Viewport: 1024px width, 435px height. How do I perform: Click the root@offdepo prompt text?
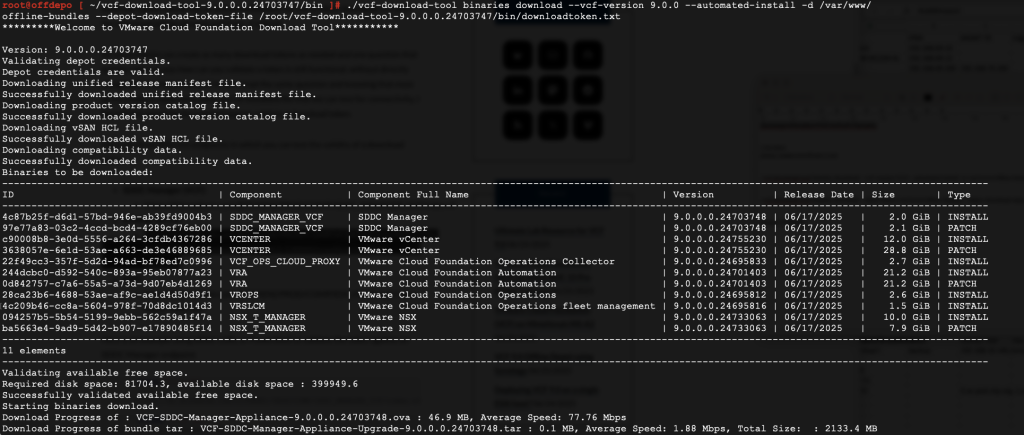pos(37,5)
